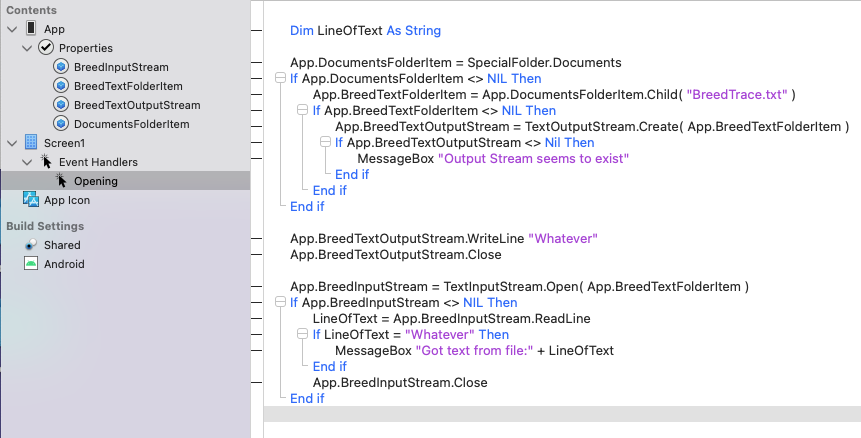Click the Opening event handler icon
Image resolution: width=861 pixels, height=438 pixels.
(61, 181)
